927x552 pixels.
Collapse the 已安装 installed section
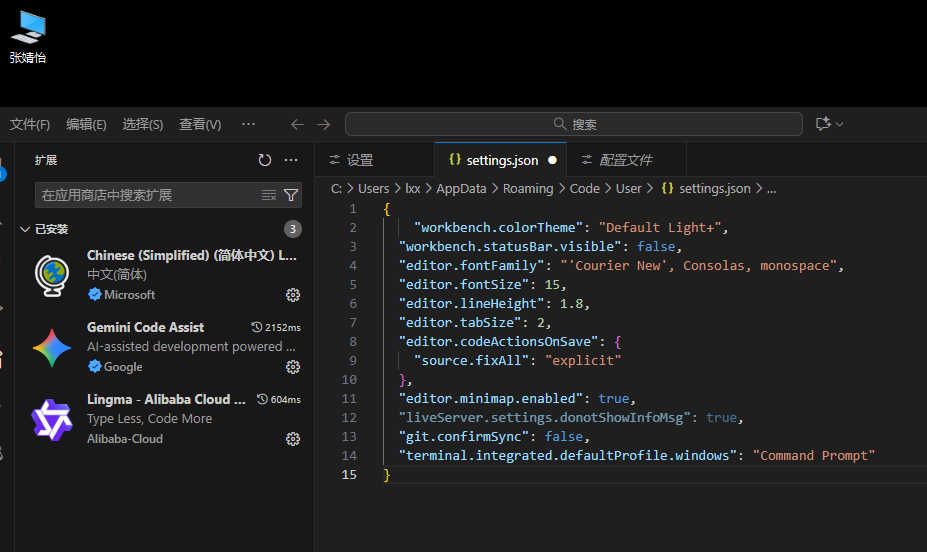pyautogui.click(x=25, y=229)
